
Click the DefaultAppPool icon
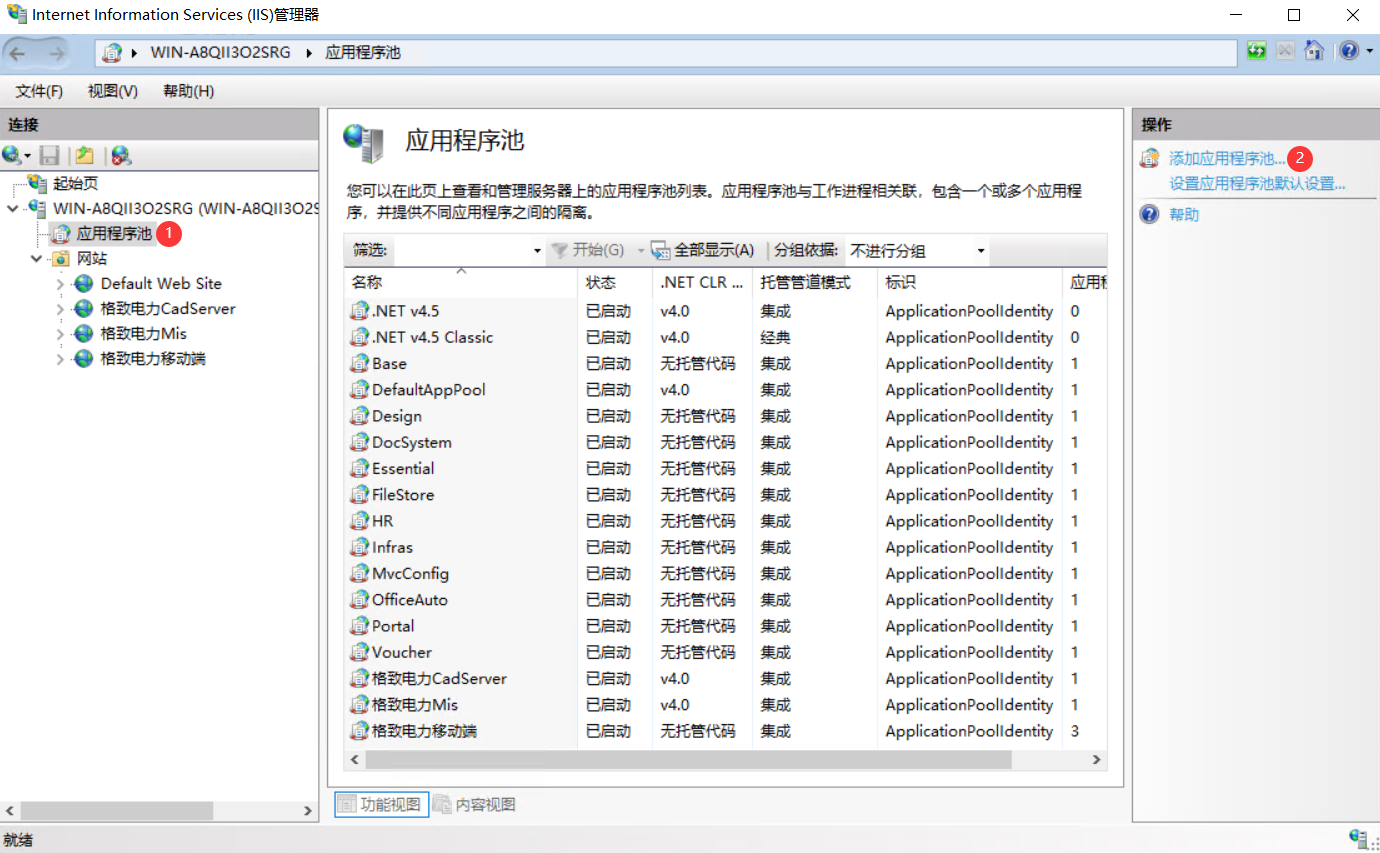pyautogui.click(x=360, y=389)
